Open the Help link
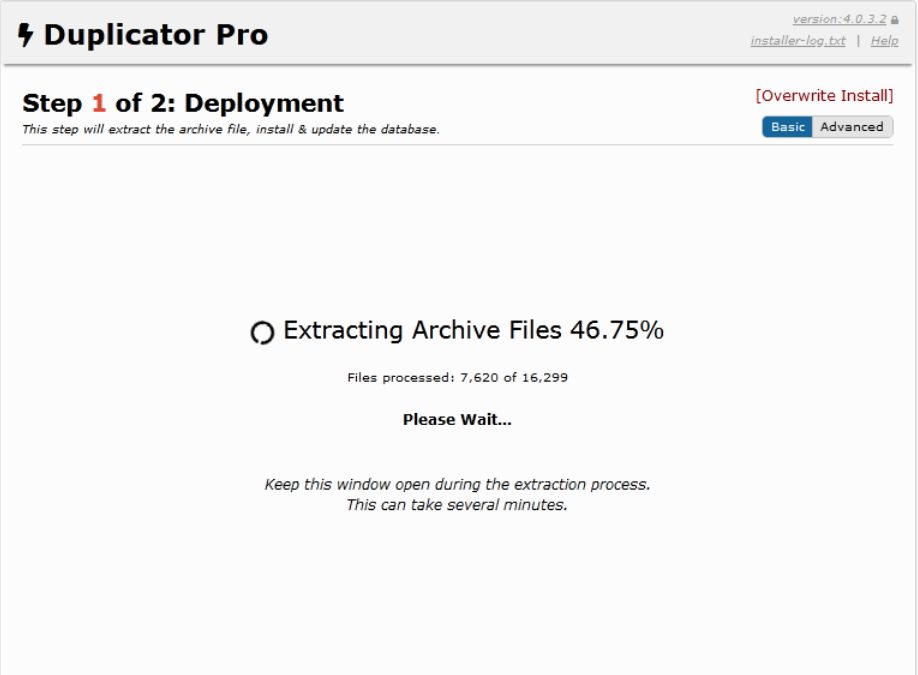918x675 pixels. point(884,41)
